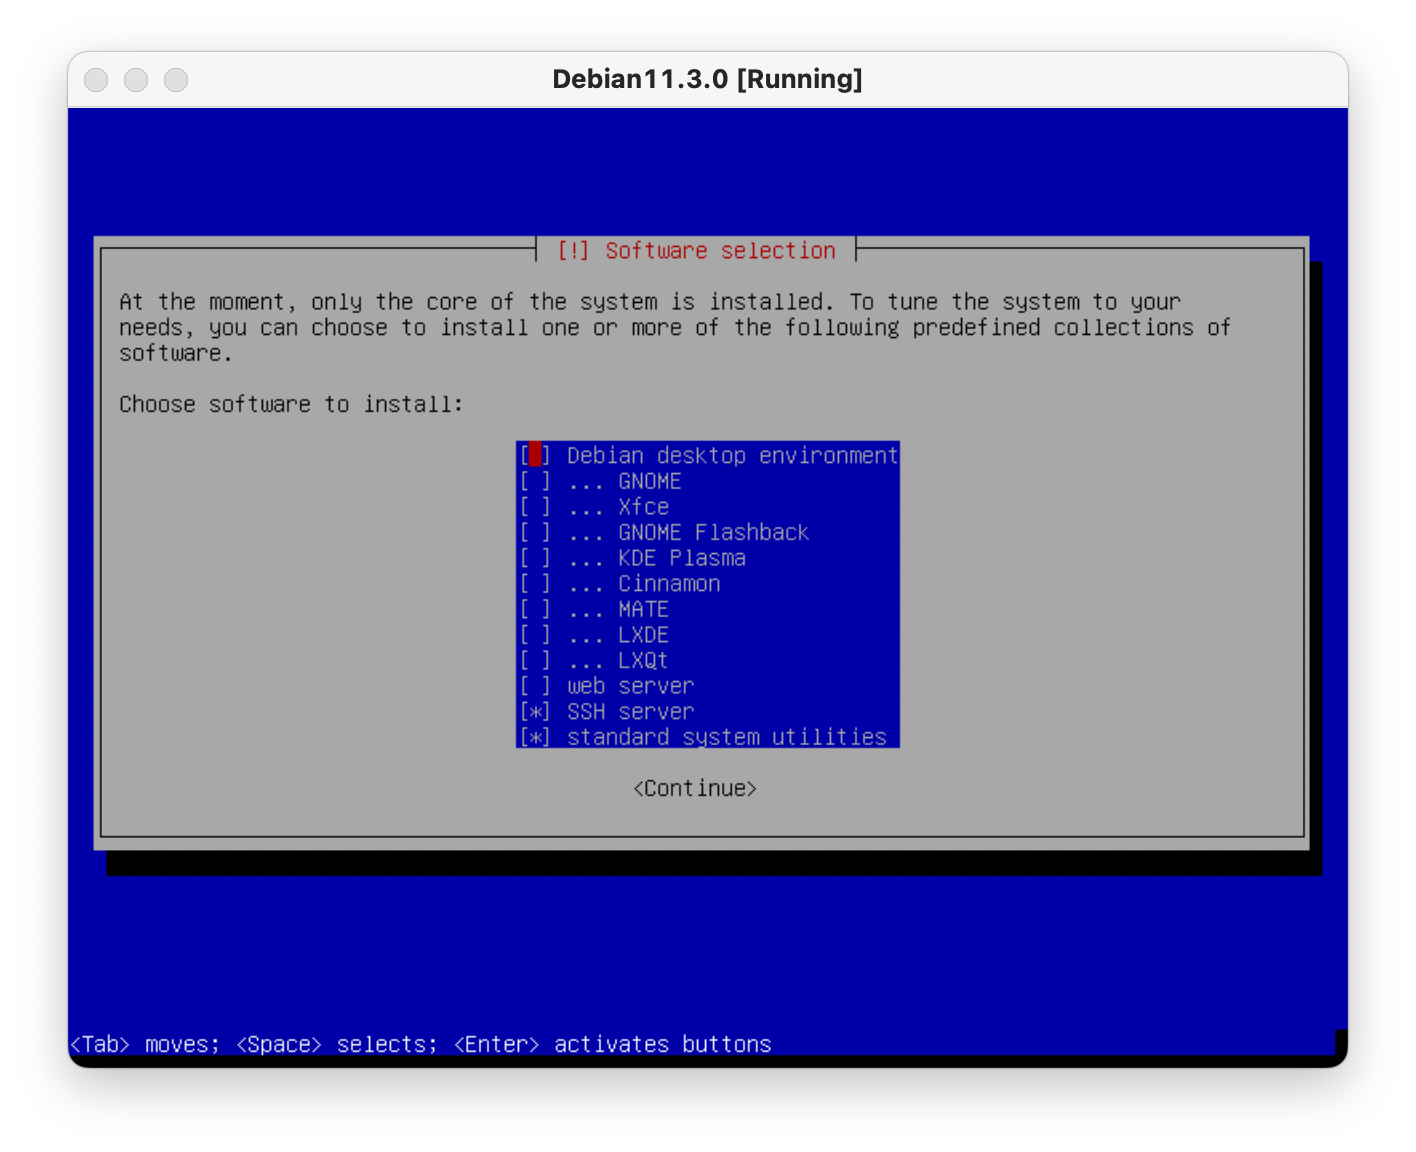Toggle the LXDE checkbox
The image size is (1416, 1152).
[x=535, y=635]
